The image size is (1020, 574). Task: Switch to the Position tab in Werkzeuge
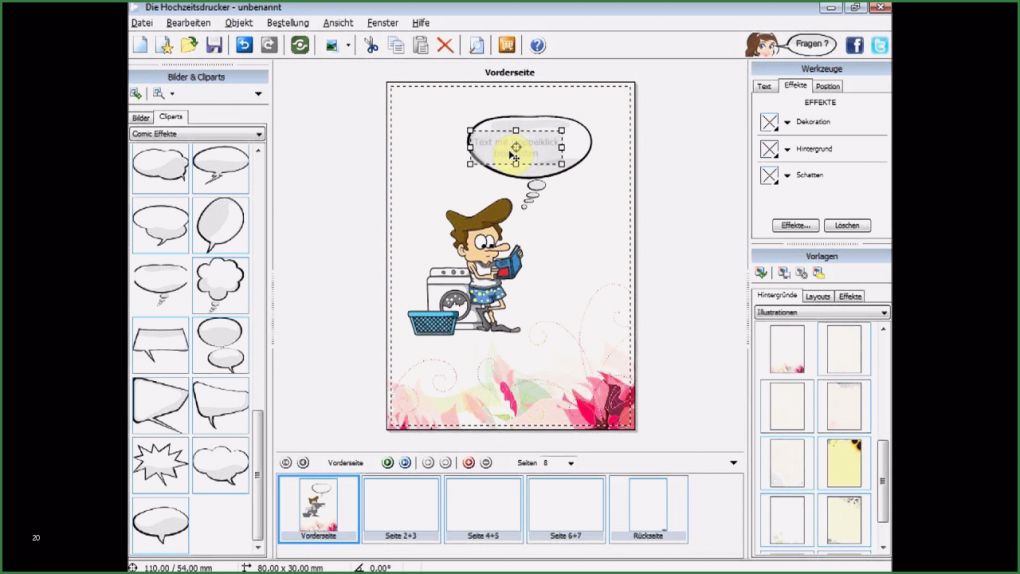point(827,87)
